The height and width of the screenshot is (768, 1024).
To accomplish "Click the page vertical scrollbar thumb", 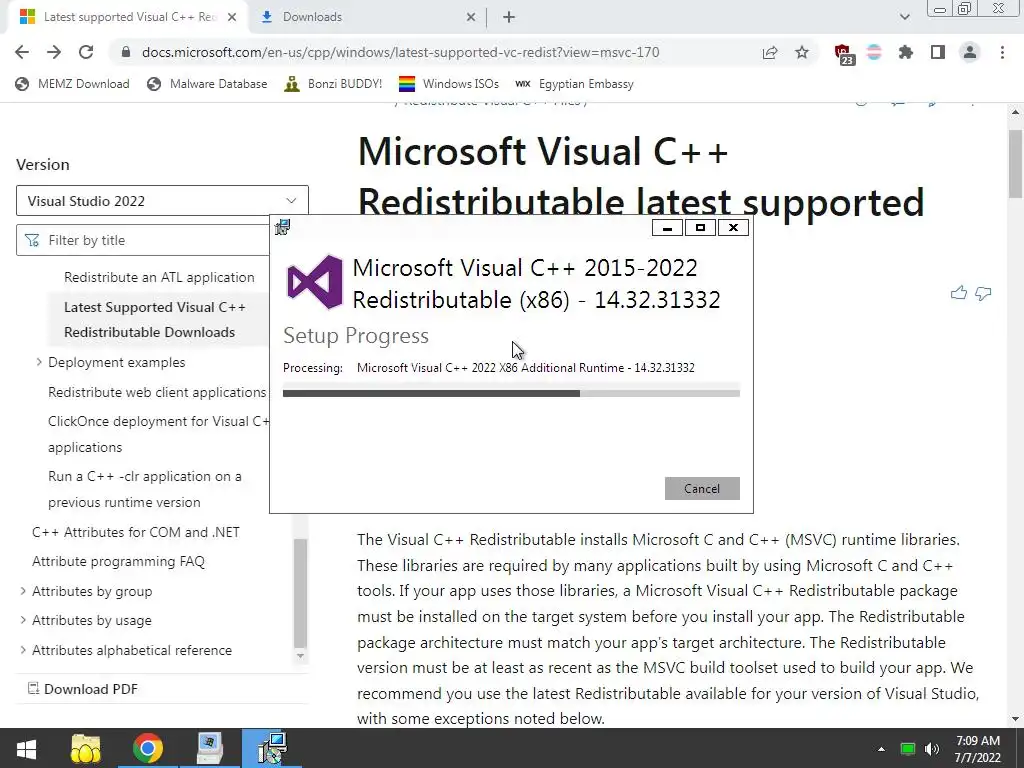I will click(1015, 163).
